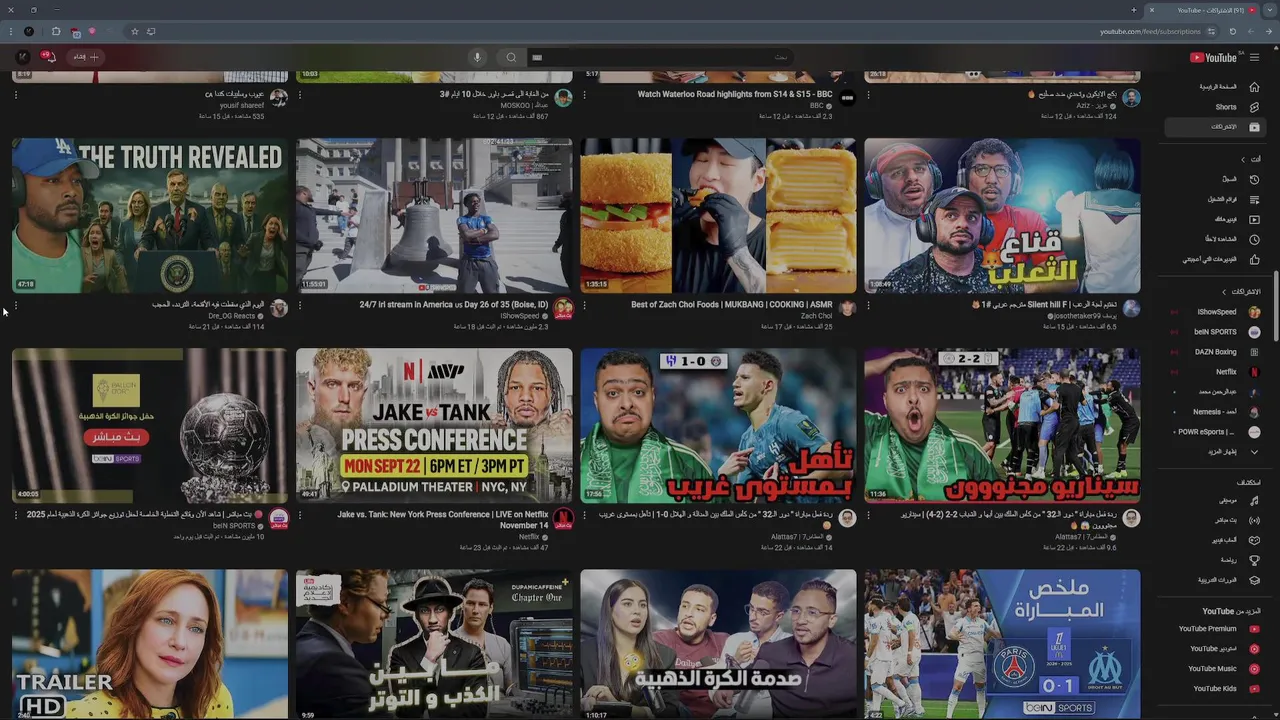This screenshot has width=1280, height=720.
Task: Open the History sidebar item
Action: [1216, 179]
